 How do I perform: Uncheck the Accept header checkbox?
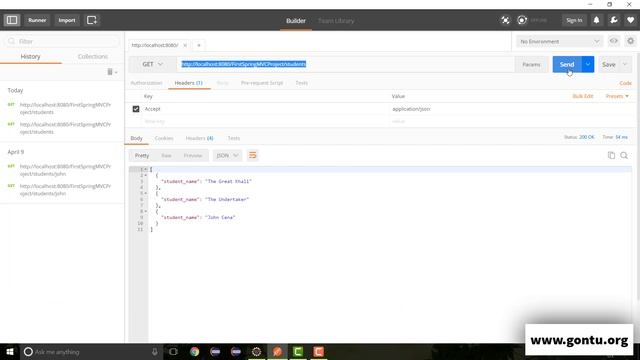click(x=136, y=109)
